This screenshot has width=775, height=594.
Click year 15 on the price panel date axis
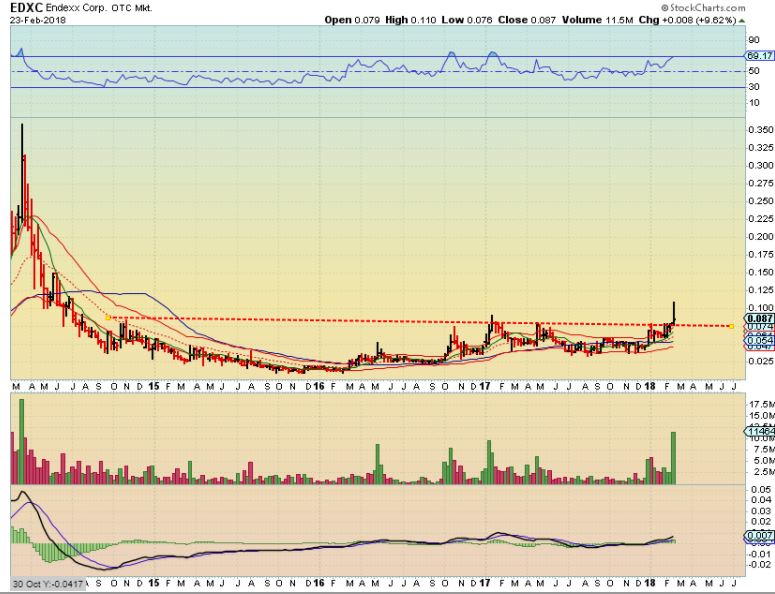154,386
